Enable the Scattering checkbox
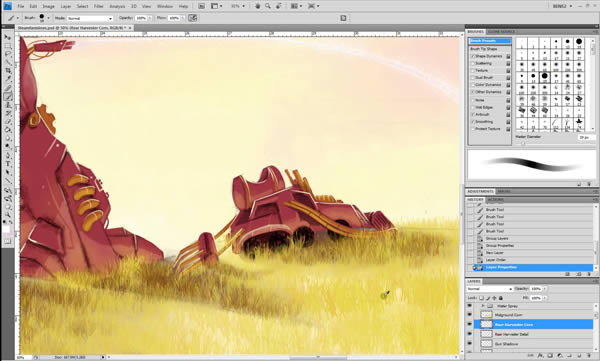Screen dimensions: 600x361 click(473, 64)
